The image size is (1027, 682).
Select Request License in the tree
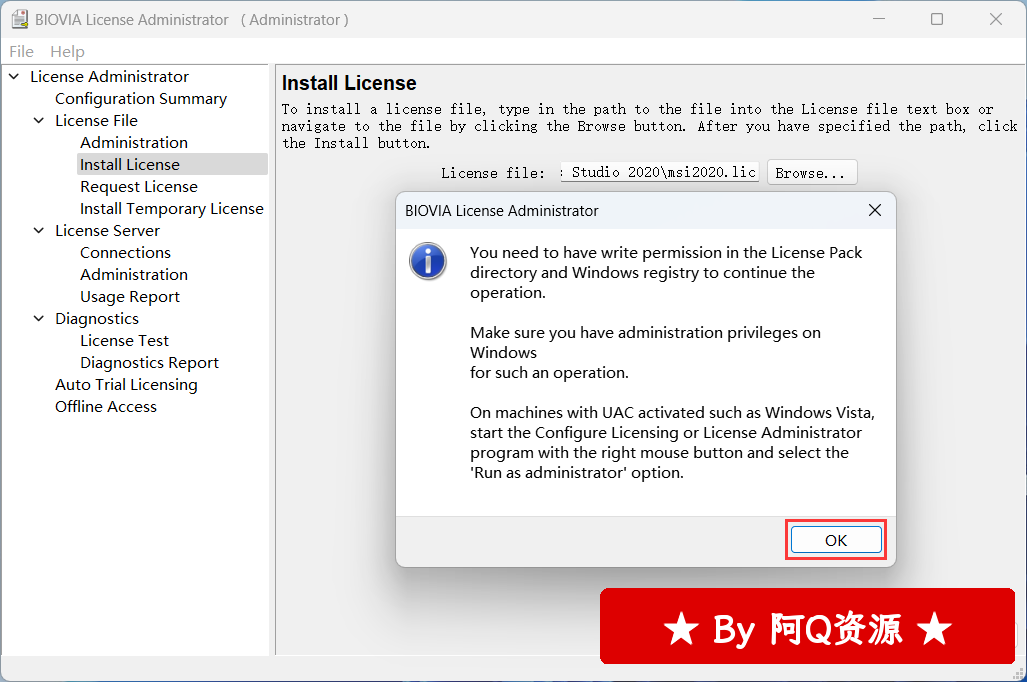[139, 187]
